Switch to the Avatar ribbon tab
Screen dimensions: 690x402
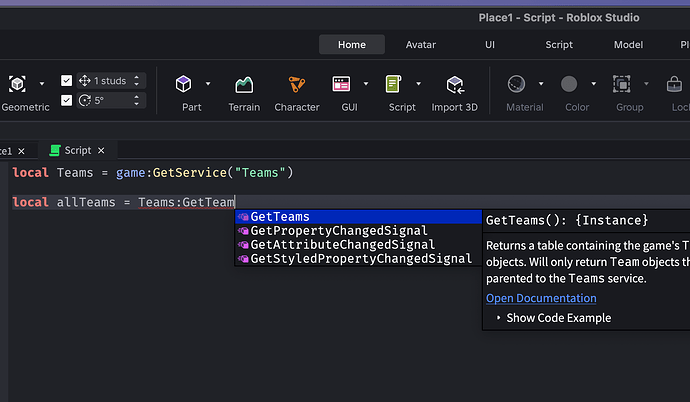(421, 44)
